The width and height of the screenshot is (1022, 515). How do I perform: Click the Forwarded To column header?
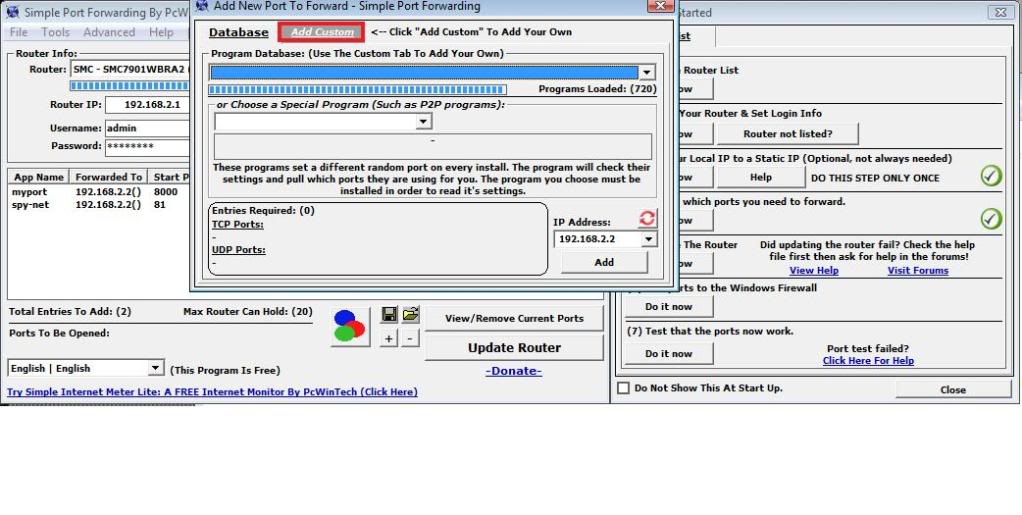[108, 177]
